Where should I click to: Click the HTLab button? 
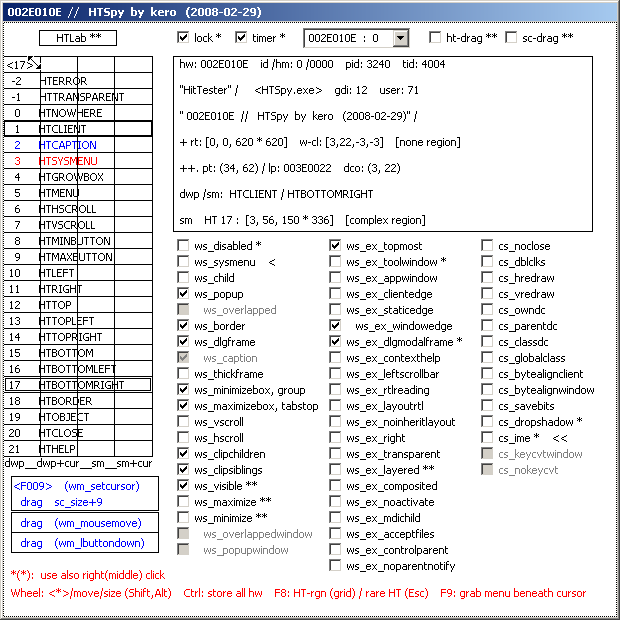pos(78,38)
